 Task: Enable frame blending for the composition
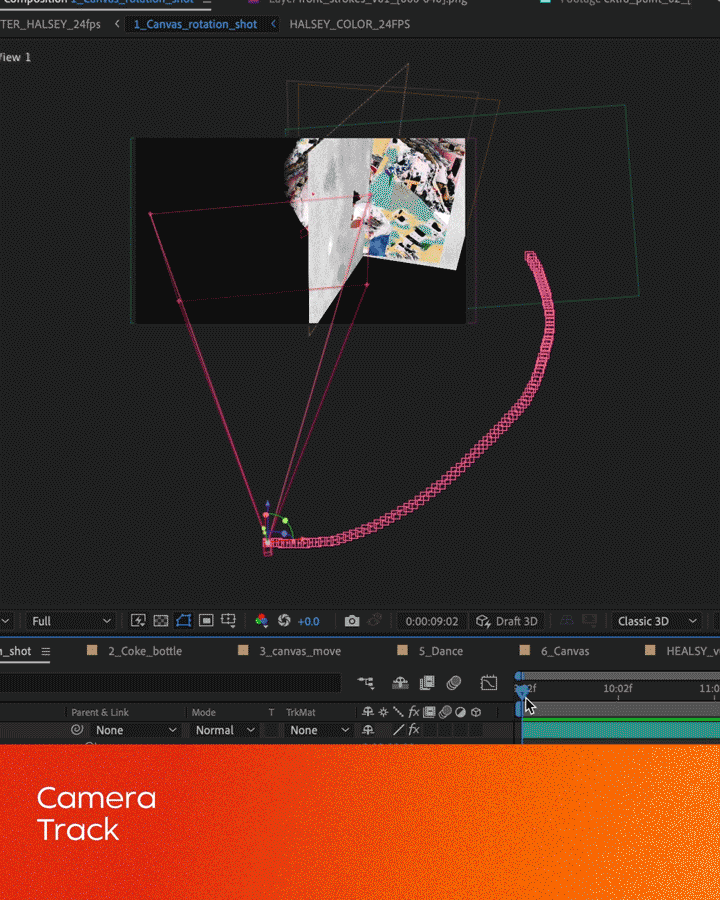[427, 683]
